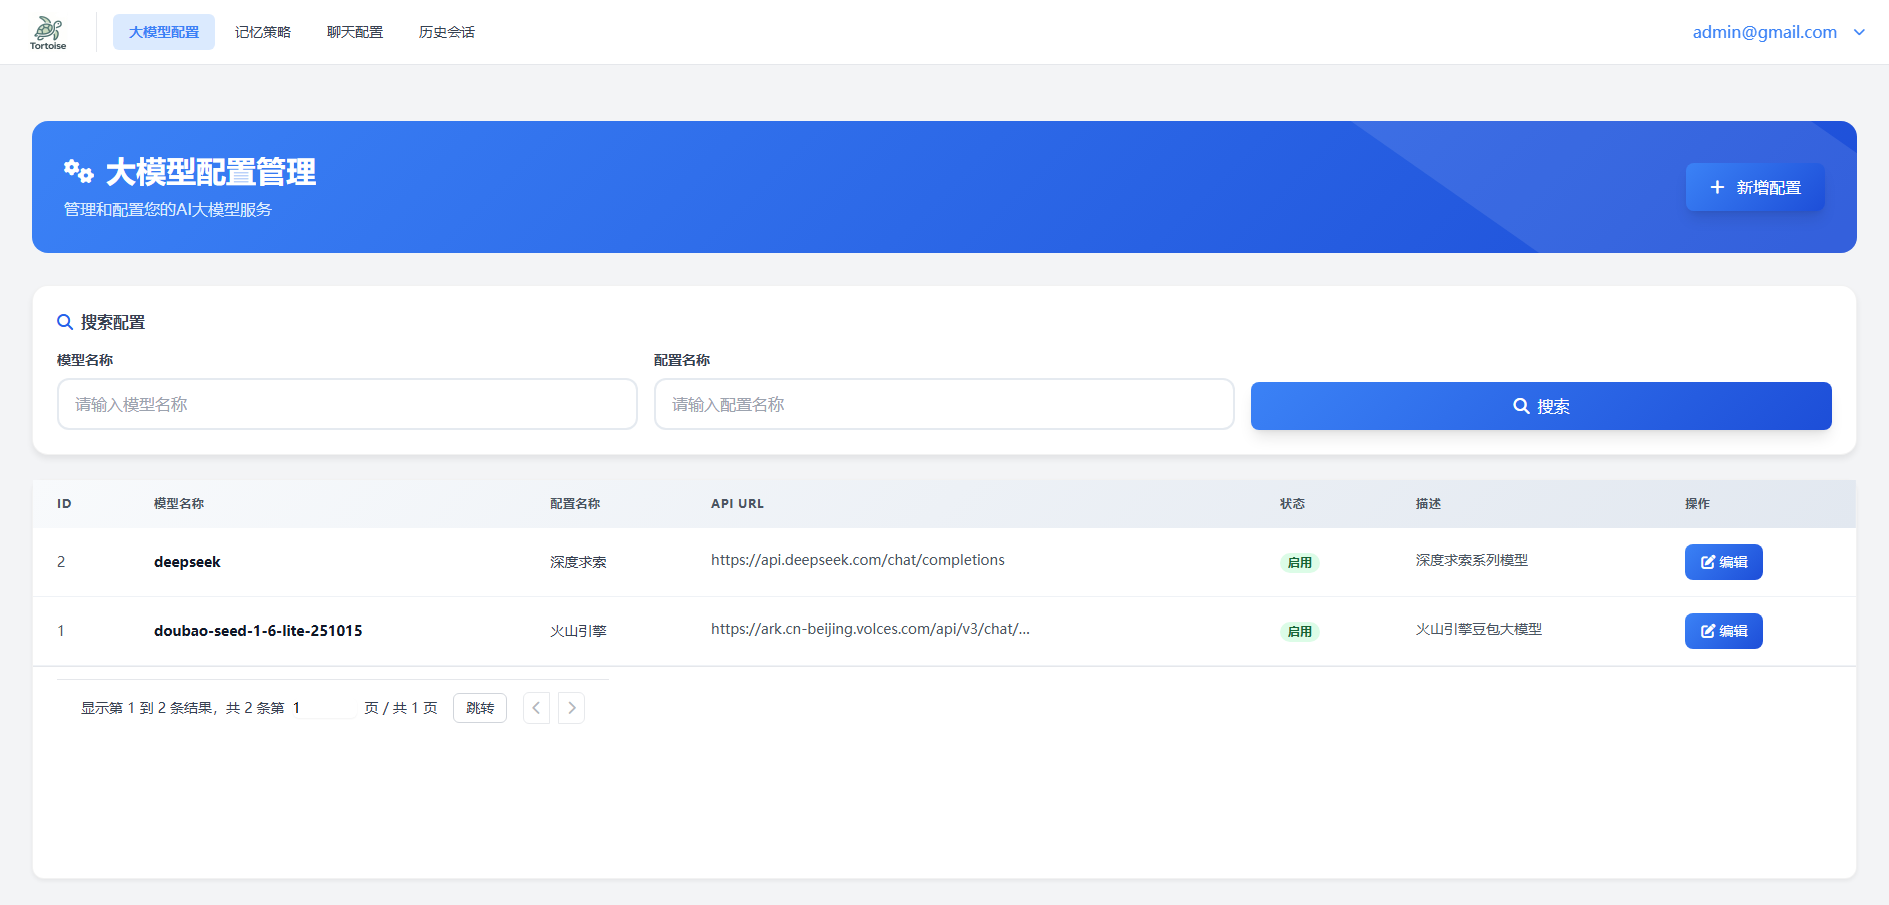Click the API URL column header
Screen dimensions: 1889x905
point(737,504)
